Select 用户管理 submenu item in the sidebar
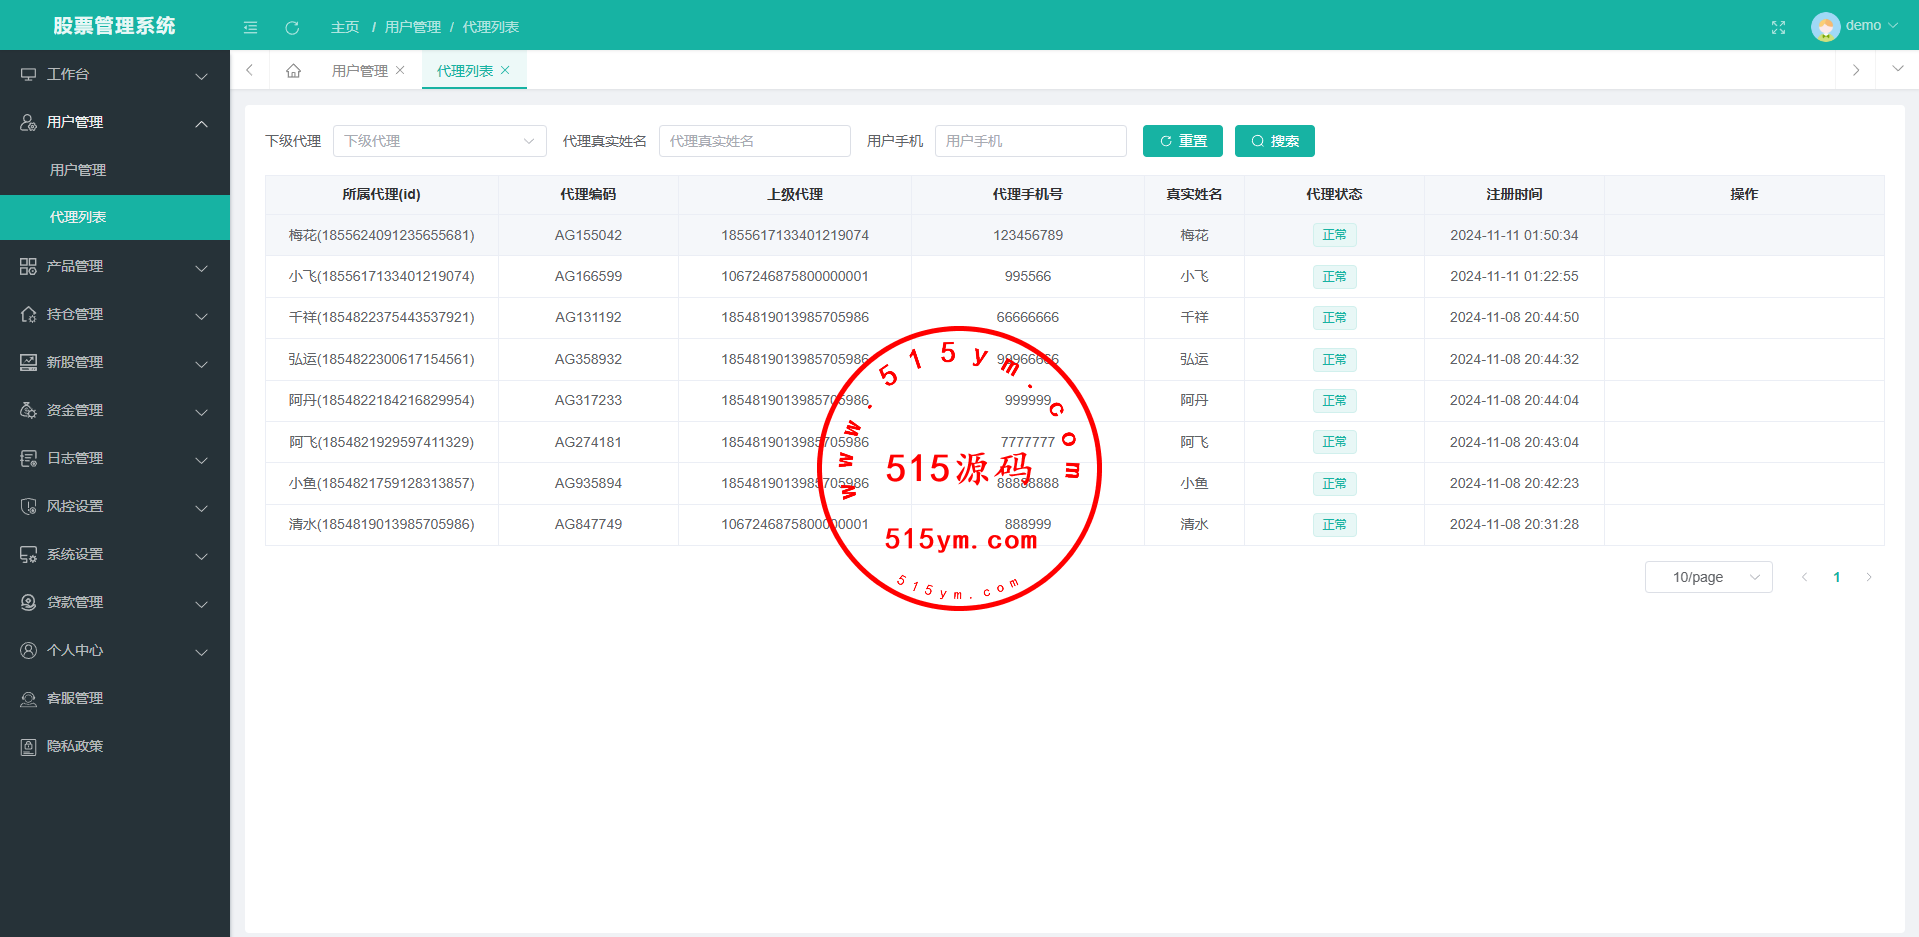 (x=78, y=170)
